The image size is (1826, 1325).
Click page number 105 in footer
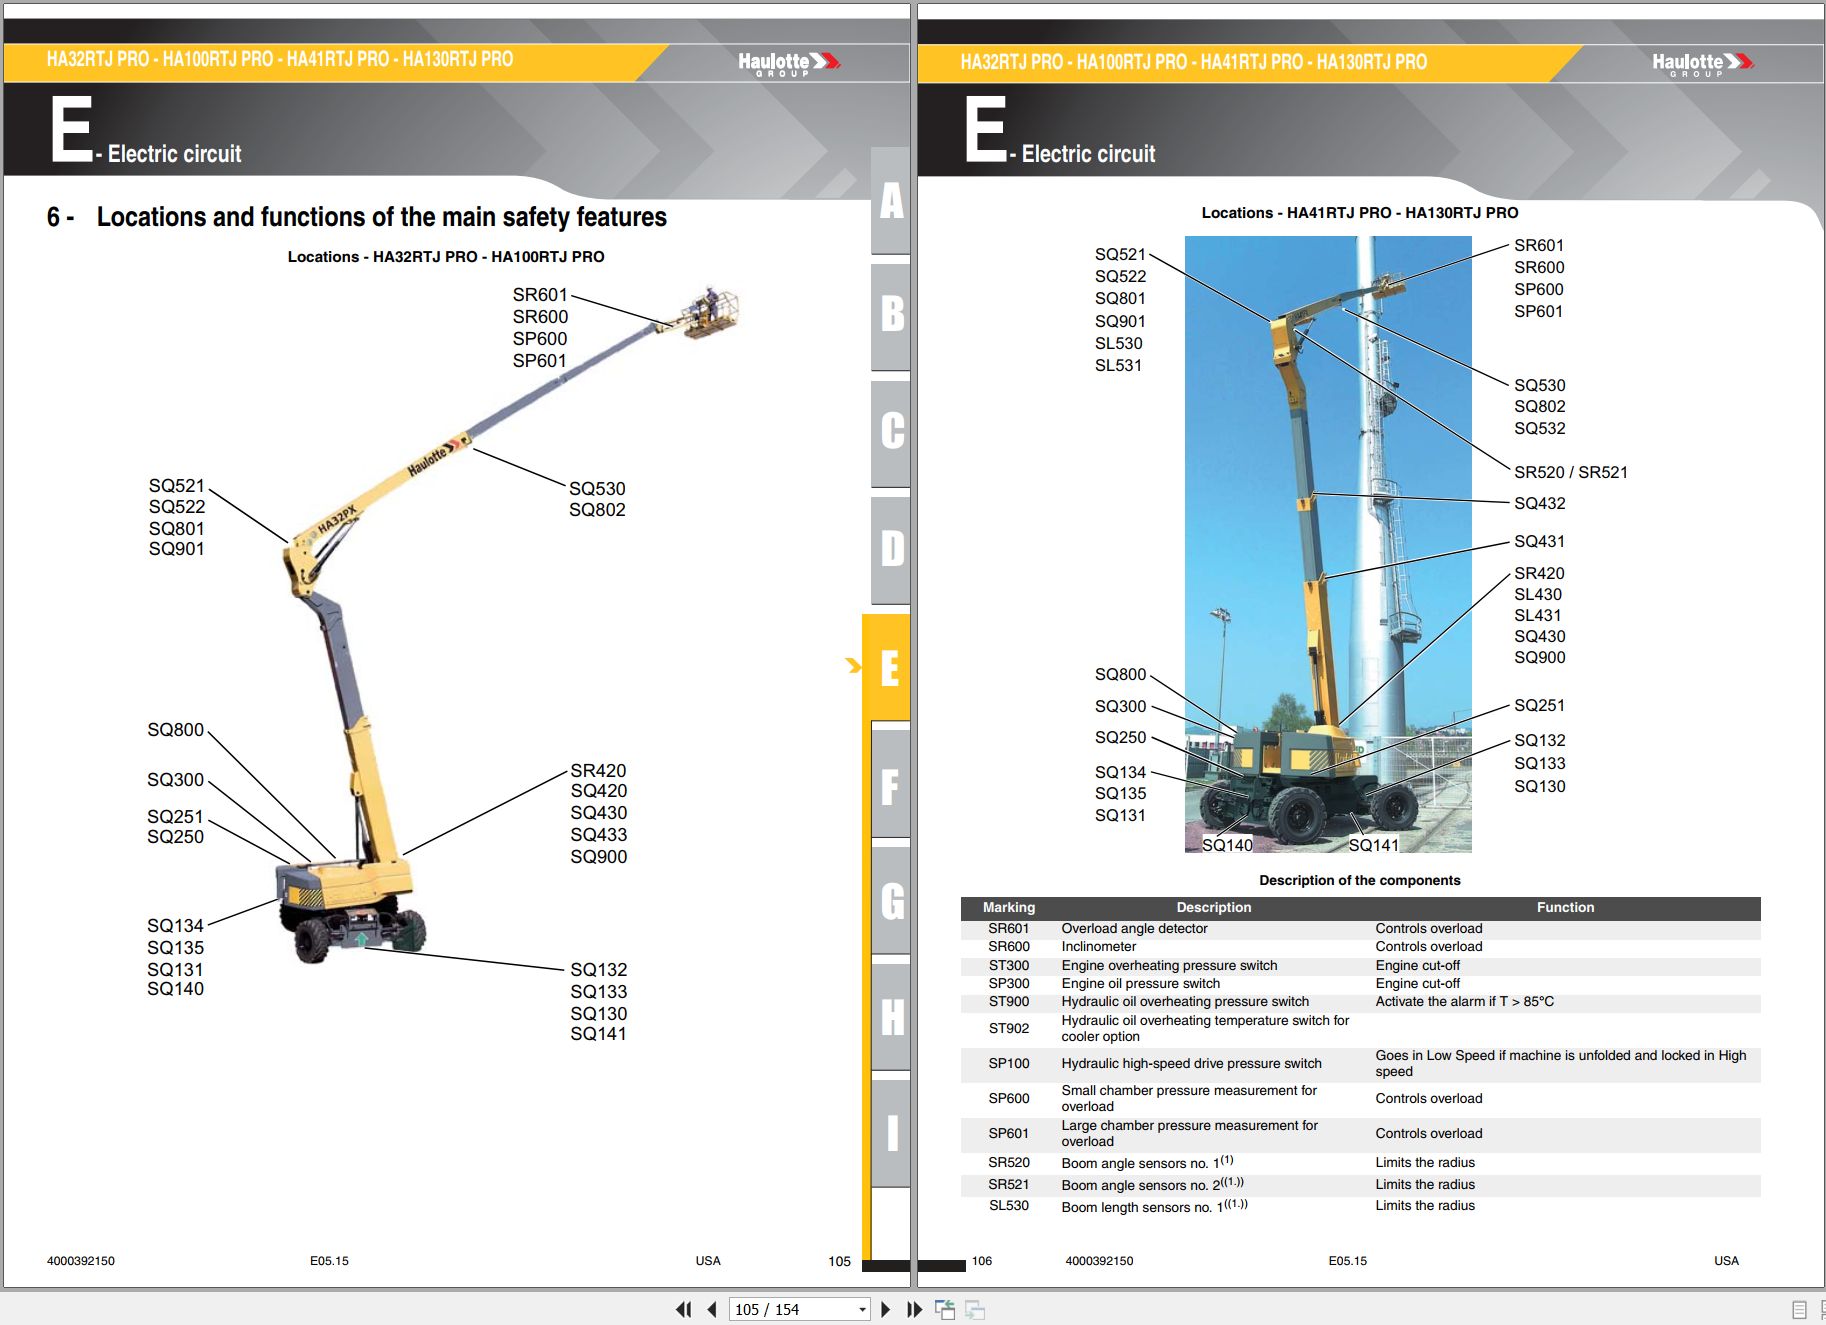point(840,1262)
